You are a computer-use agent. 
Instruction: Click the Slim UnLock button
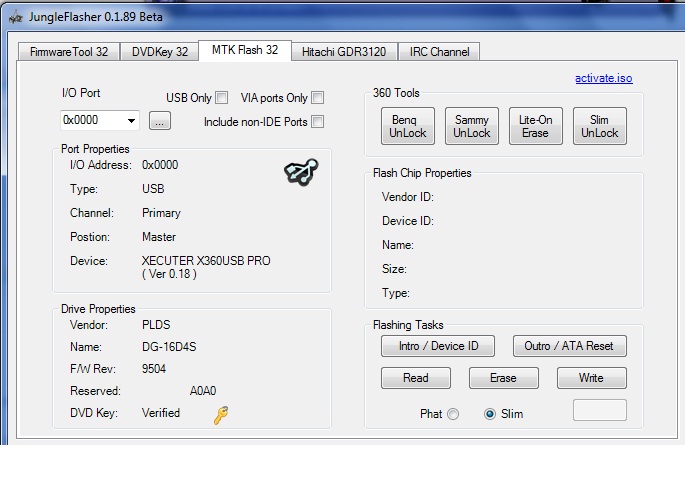[600, 126]
